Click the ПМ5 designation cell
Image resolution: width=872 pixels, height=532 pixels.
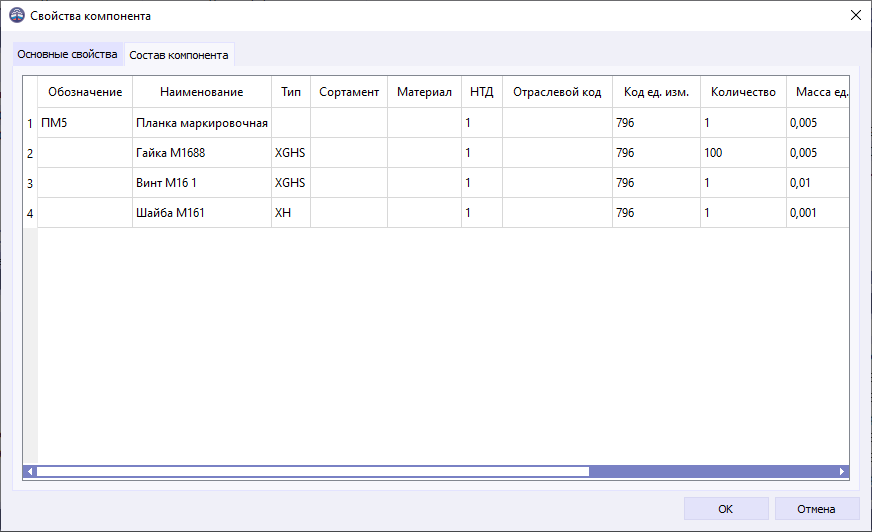(85, 123)
